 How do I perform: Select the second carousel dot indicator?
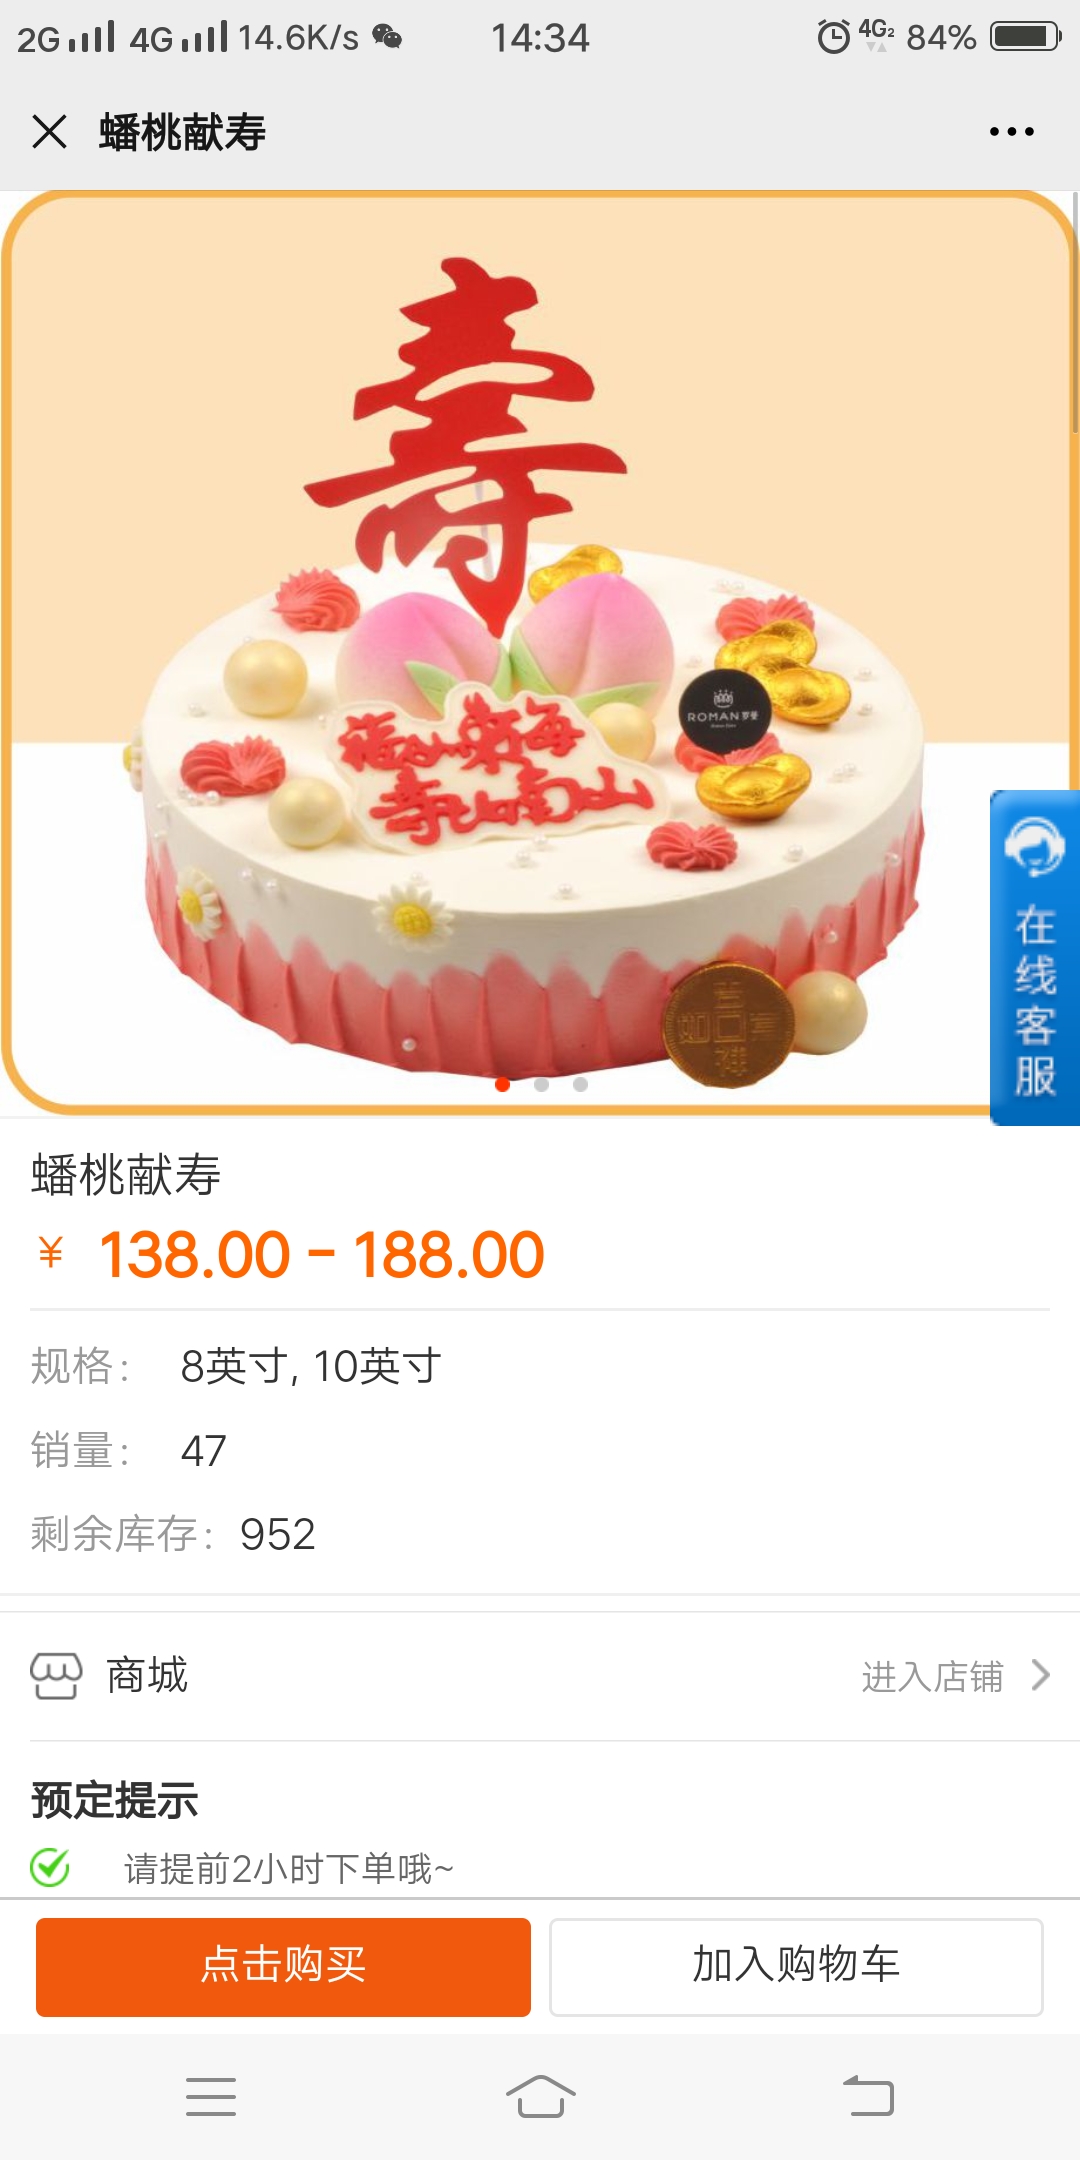tap(541, 1084)
